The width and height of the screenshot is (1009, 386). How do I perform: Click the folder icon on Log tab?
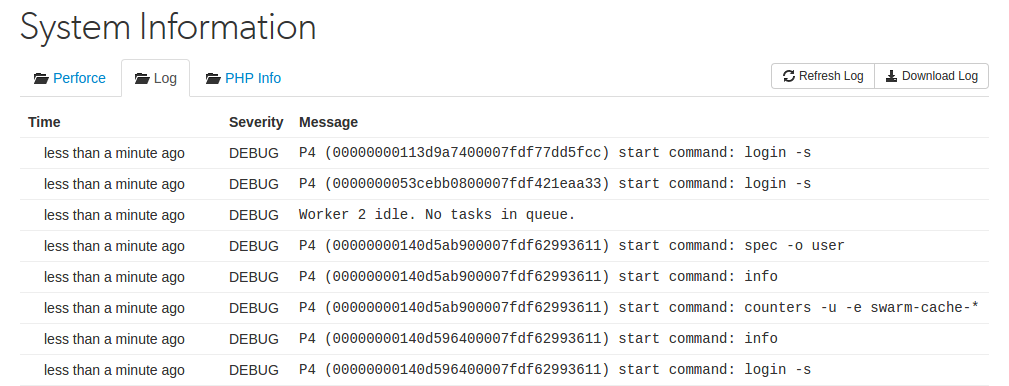tap(142, 78)
